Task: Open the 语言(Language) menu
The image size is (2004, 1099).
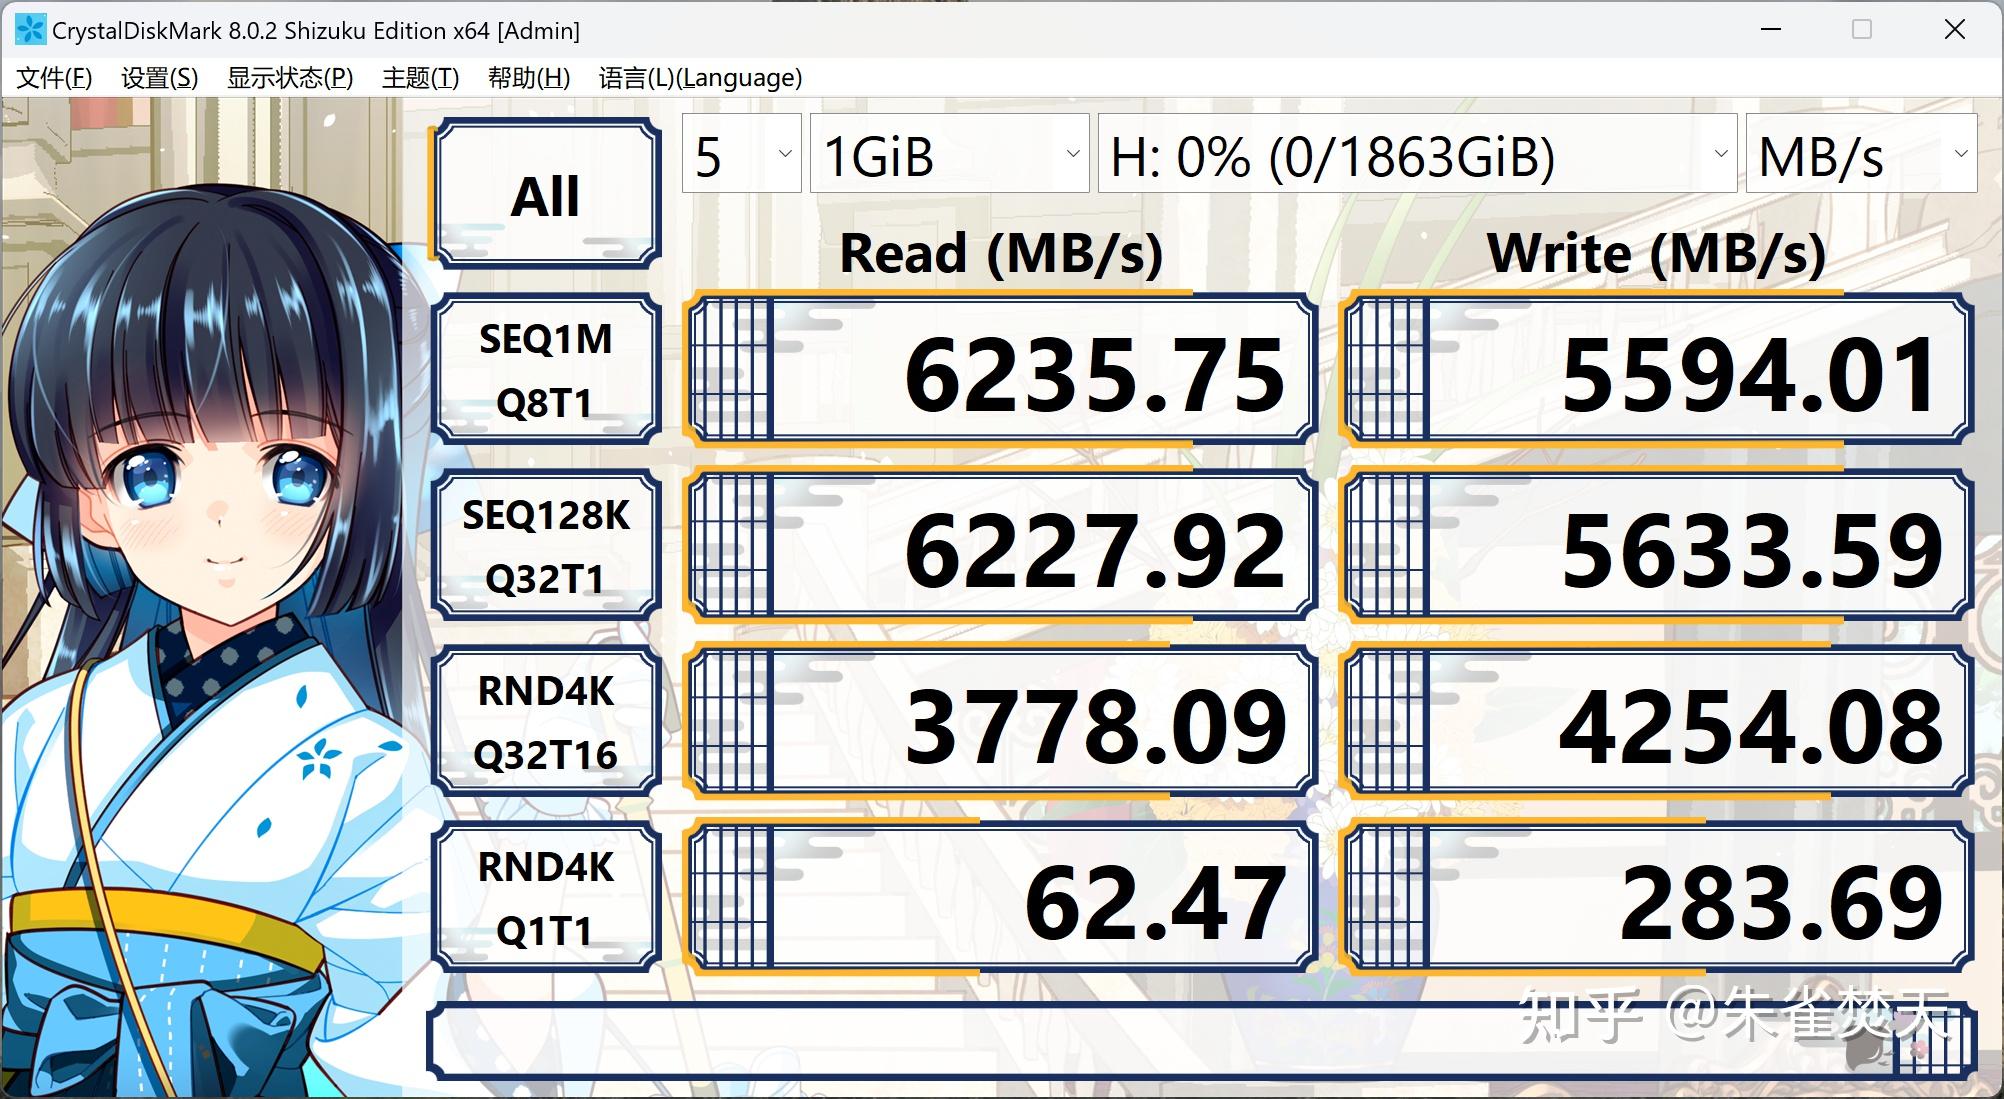Action: click(x=699, y=77)
